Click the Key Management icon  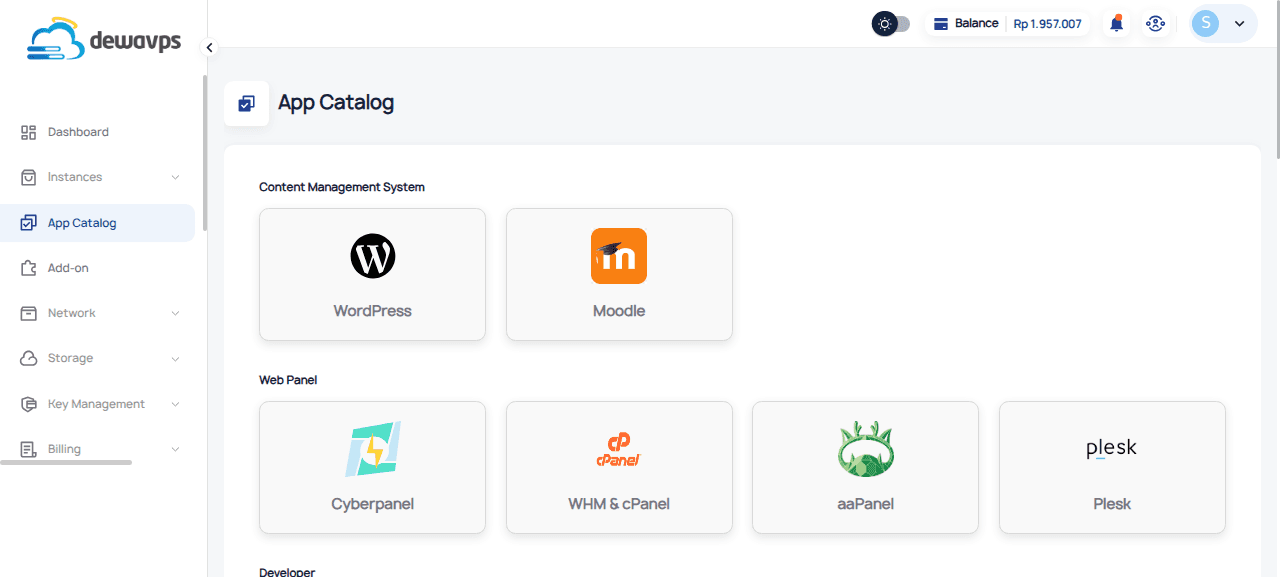29,403
